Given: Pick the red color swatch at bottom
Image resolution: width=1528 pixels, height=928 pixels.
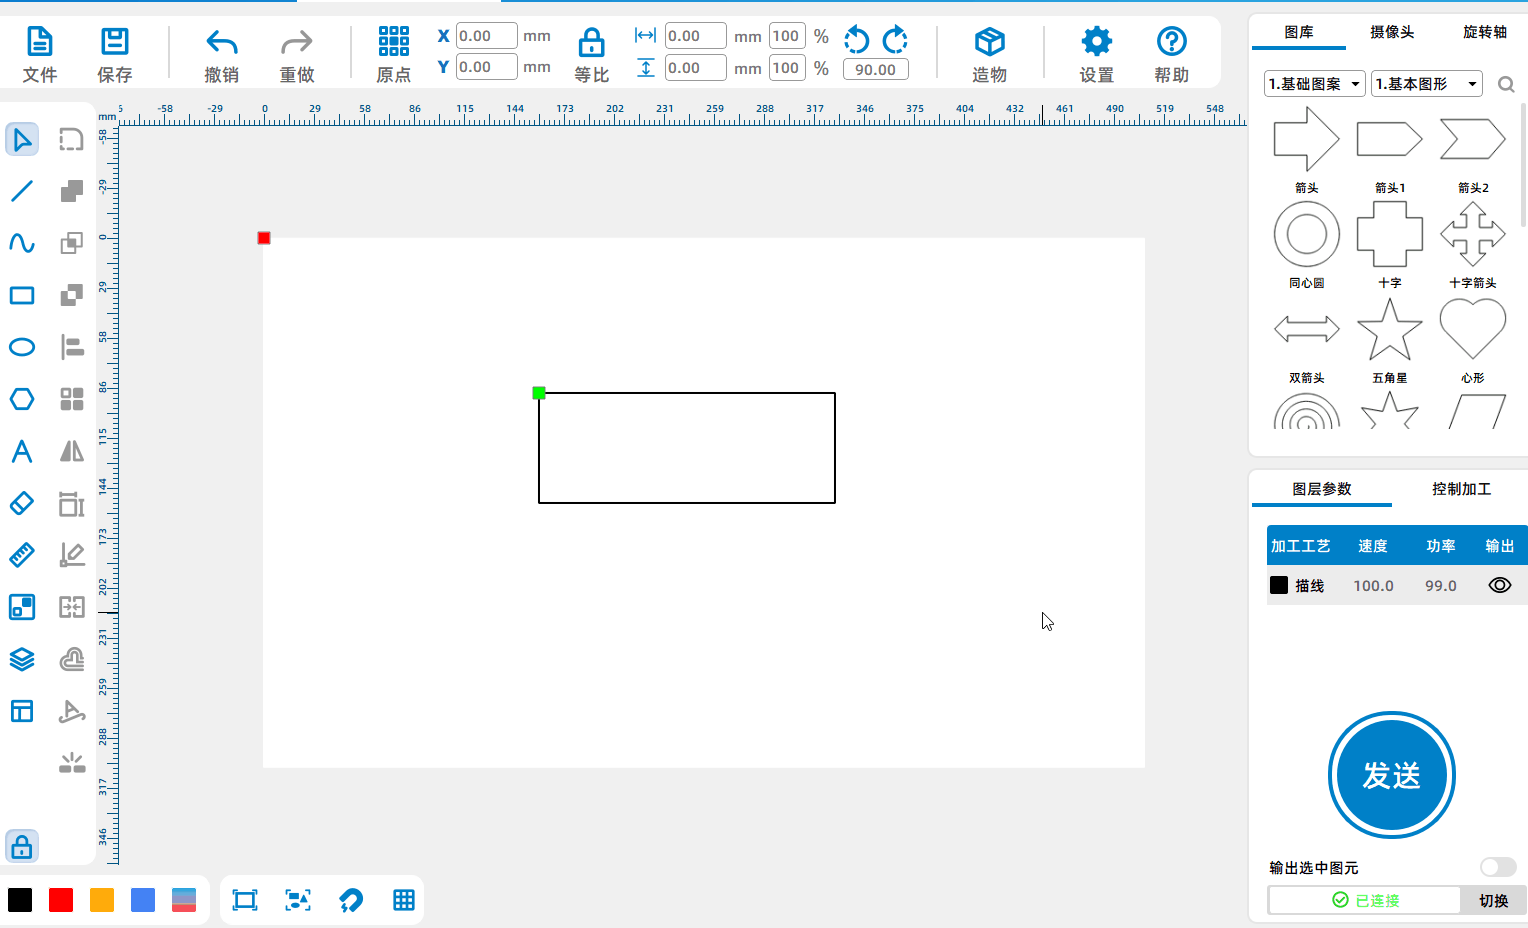Looking at the screenshot, I should click(61, 900).
